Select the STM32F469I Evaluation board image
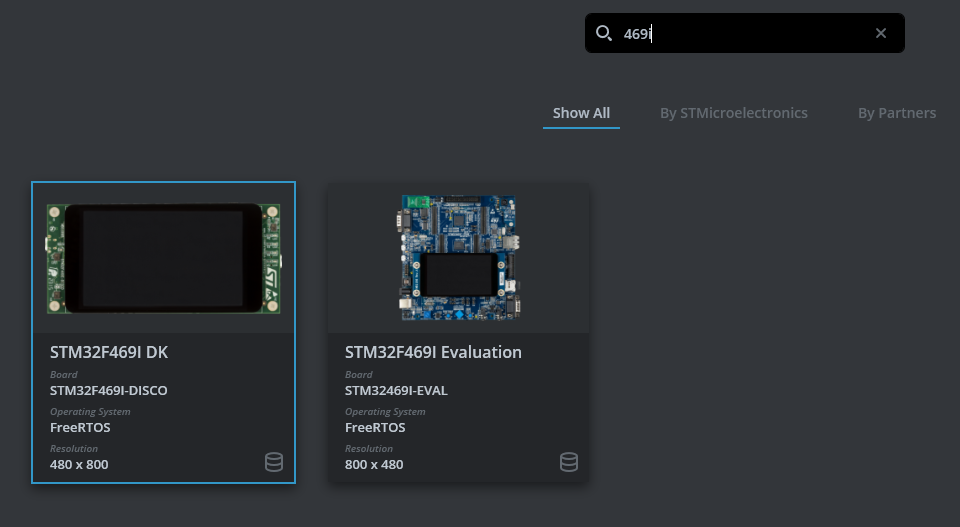 pos(458,257)
